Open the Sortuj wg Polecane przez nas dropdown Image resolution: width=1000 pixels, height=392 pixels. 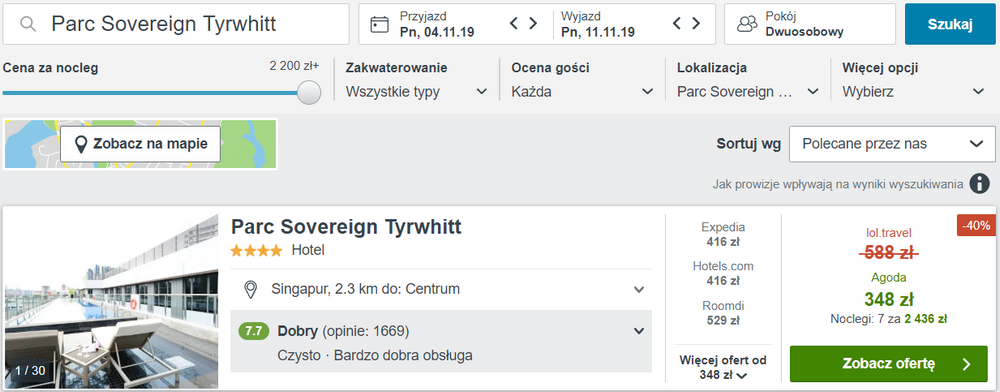(x=892, y=144)
